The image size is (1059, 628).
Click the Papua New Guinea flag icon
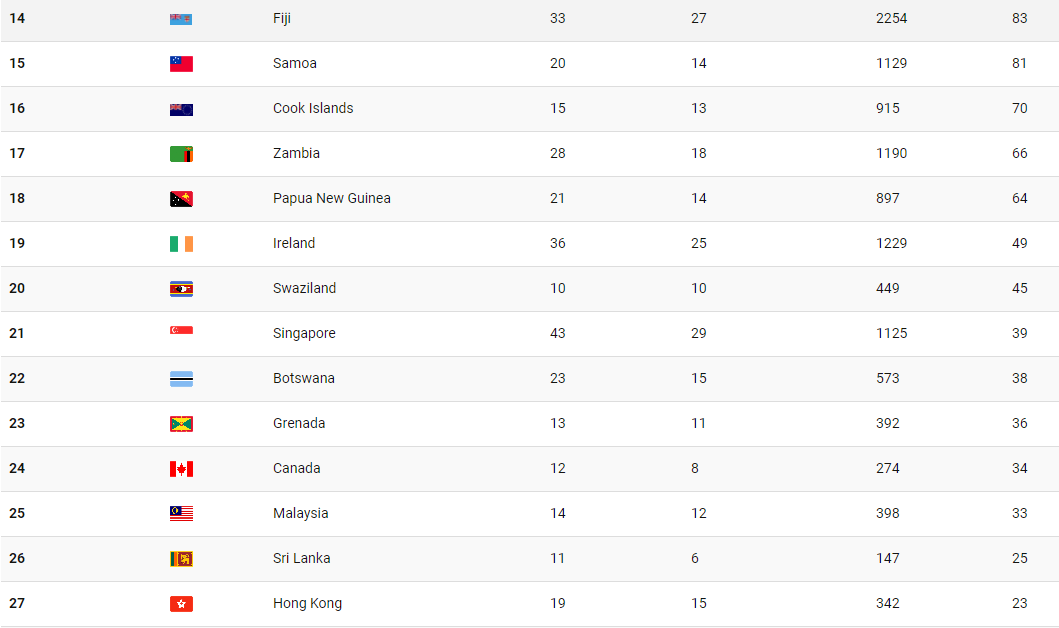point(181,199)
